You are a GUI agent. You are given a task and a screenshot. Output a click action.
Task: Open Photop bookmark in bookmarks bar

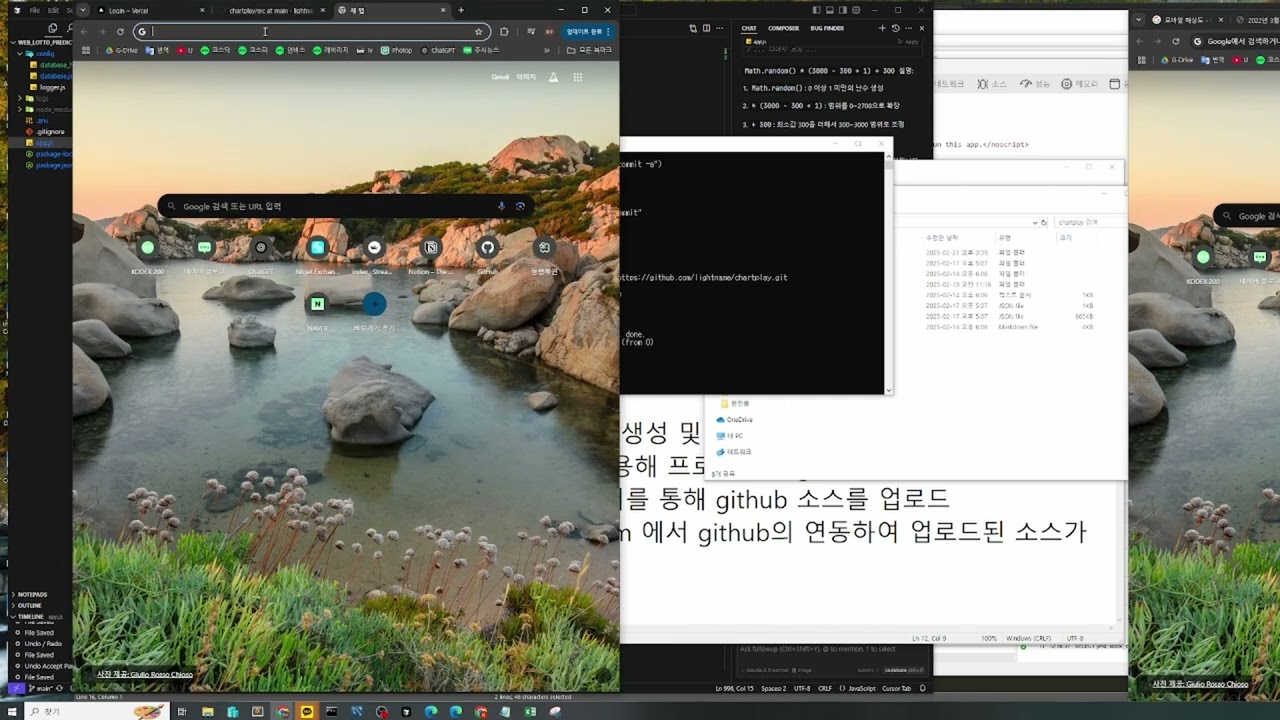397,49
